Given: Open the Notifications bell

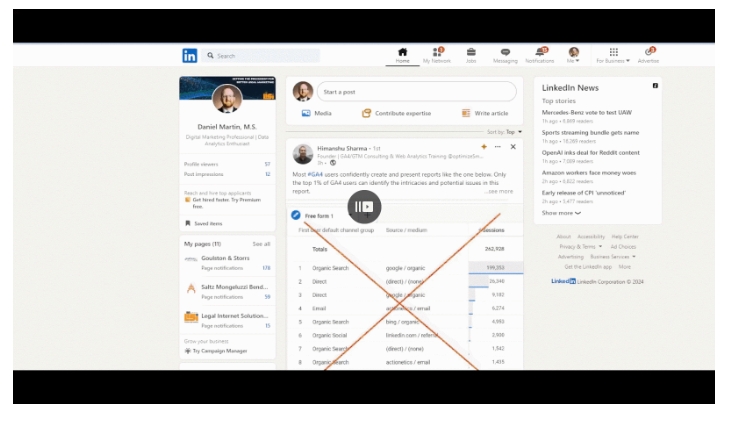Looking at the screenshot, I should coord(540,55).
